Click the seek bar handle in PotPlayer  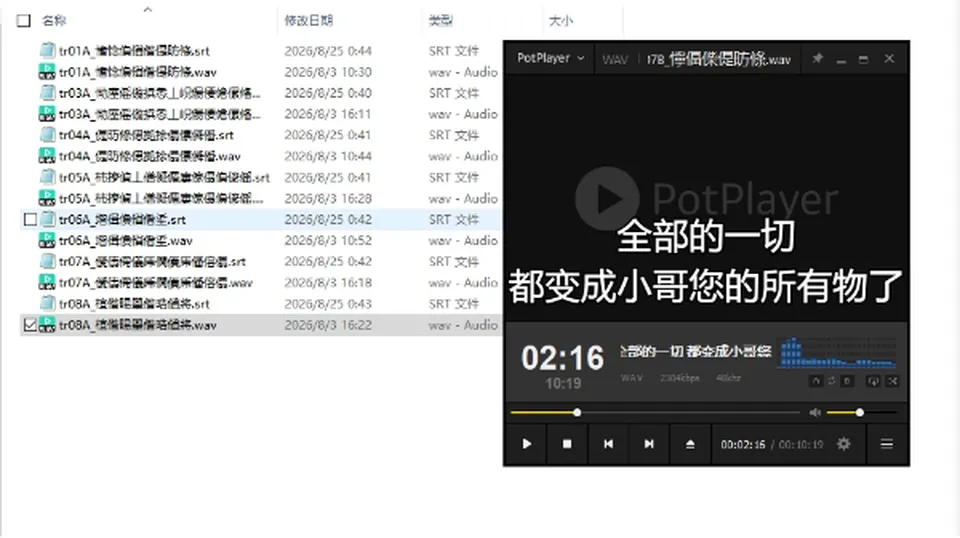coord(577,413)
